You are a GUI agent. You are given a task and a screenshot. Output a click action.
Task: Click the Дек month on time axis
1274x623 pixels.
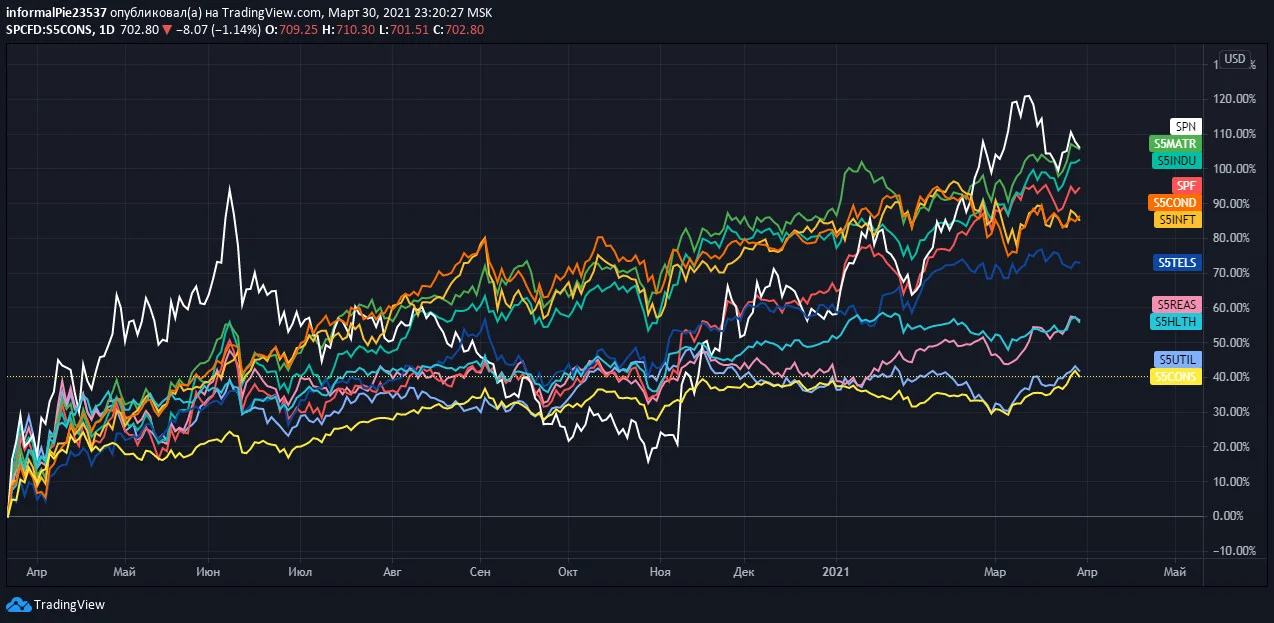coord(744,572)
